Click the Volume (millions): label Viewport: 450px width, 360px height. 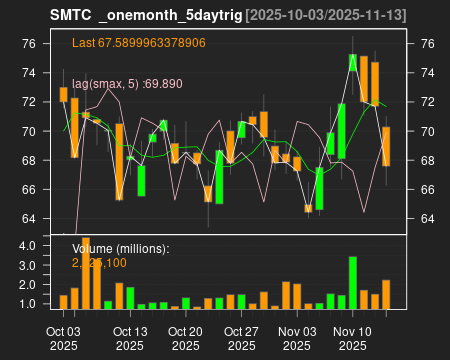click(x=121, y=249)
